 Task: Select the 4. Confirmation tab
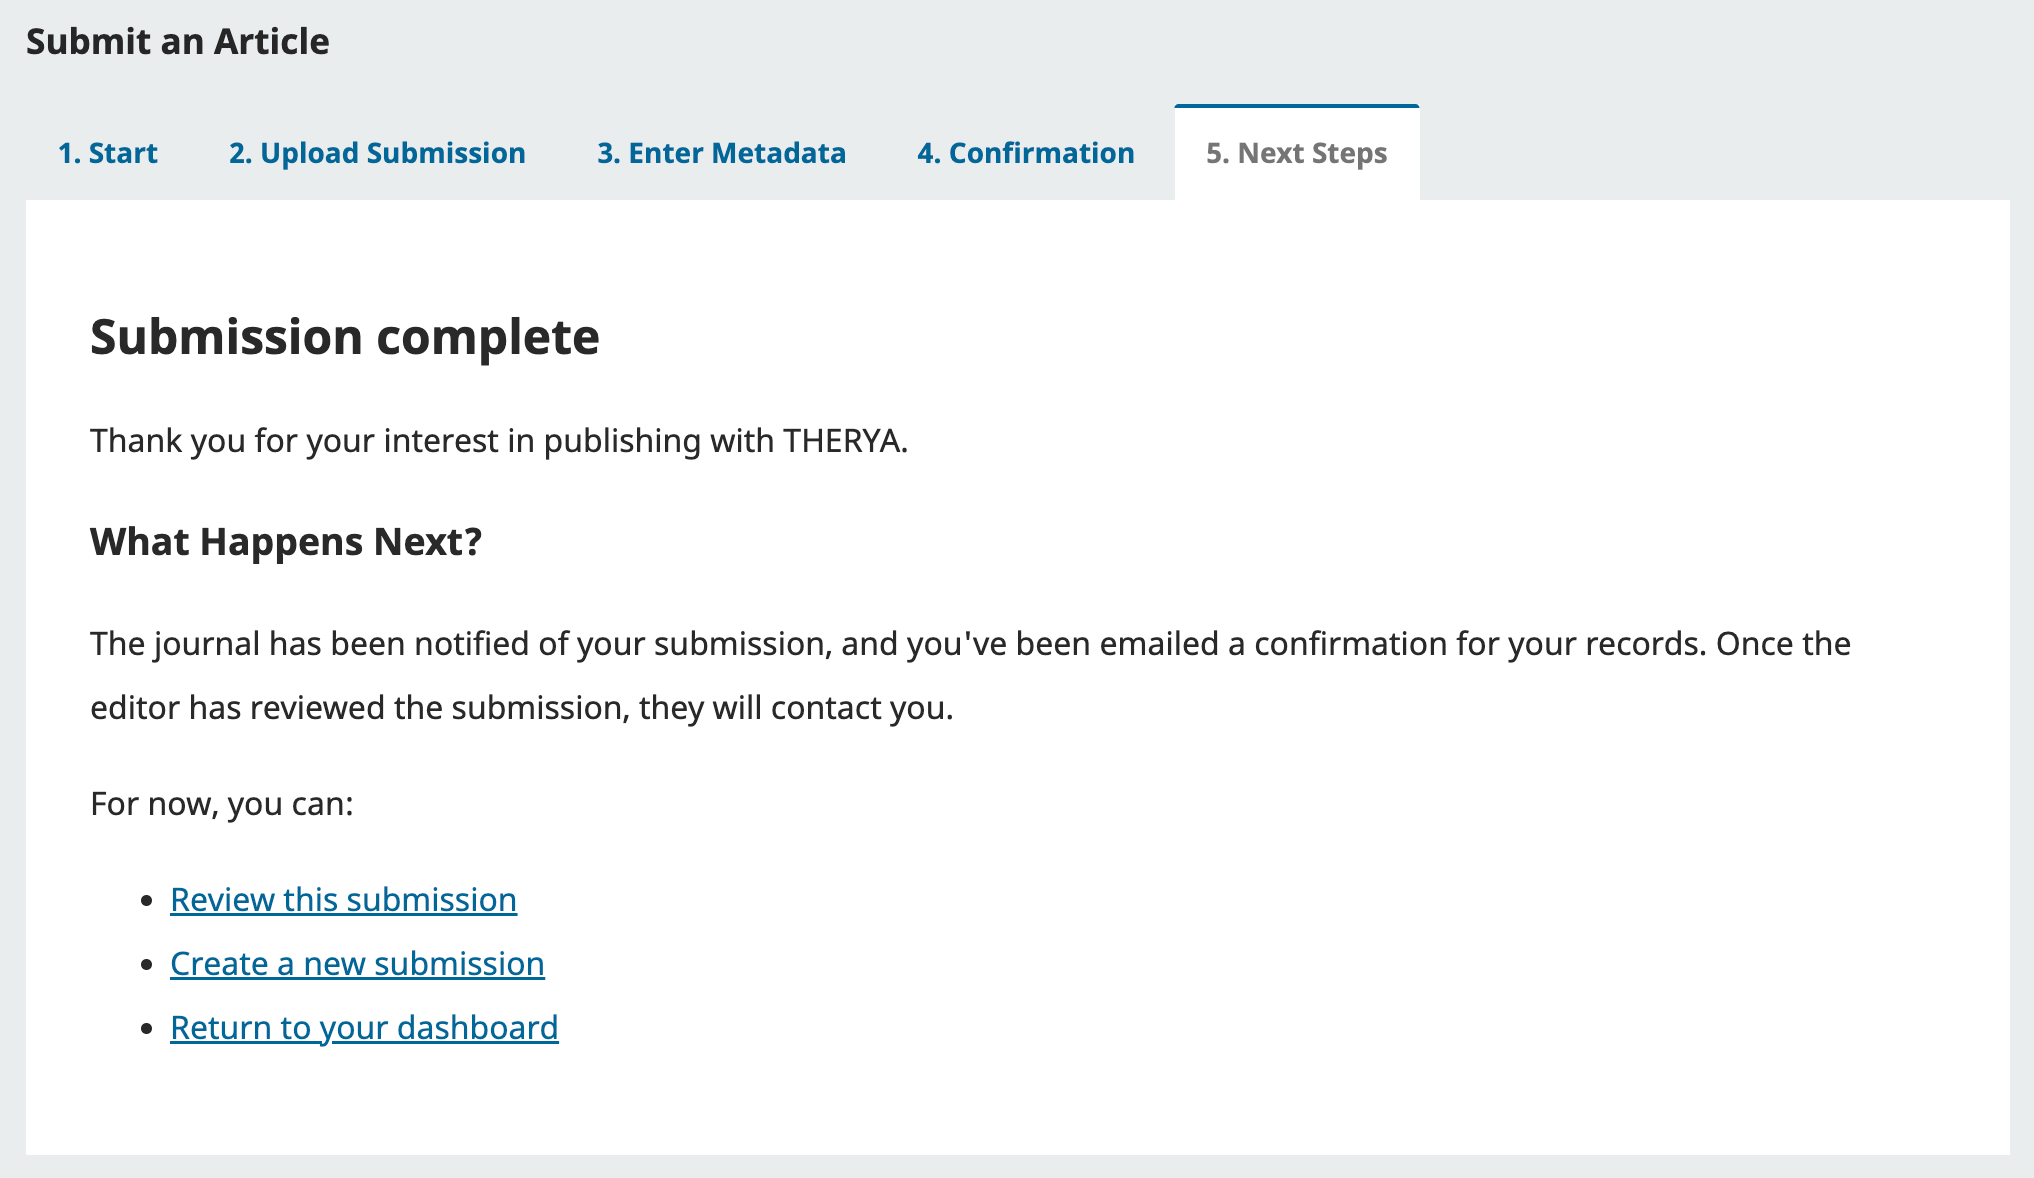tap(1025, 153)
